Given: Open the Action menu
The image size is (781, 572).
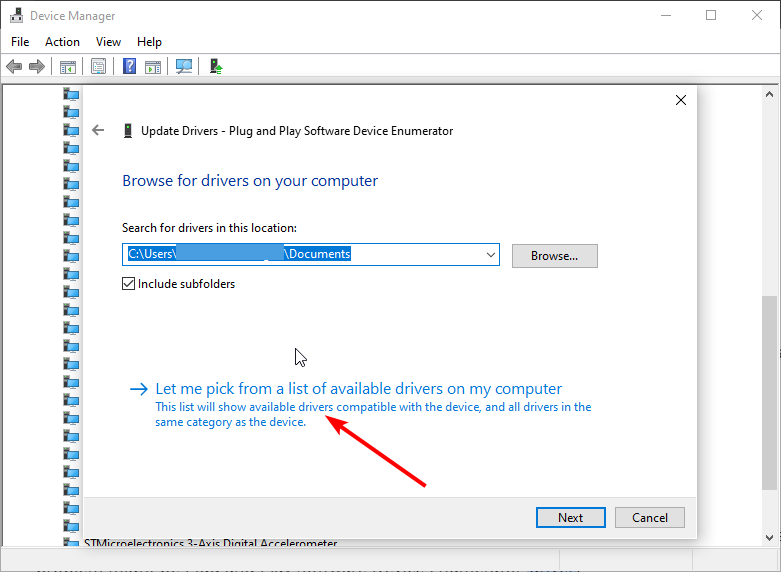Looking at the screenshot, I should [x=62, y=42].
